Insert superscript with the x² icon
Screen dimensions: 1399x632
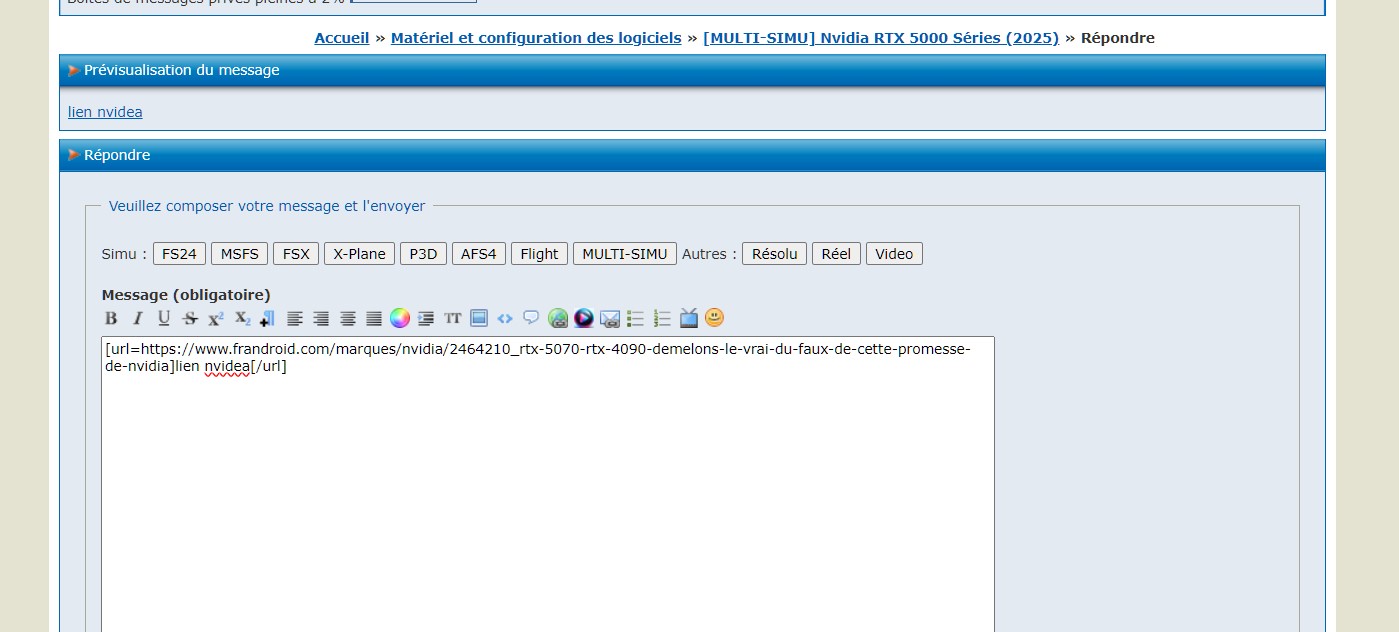(215, 319)
